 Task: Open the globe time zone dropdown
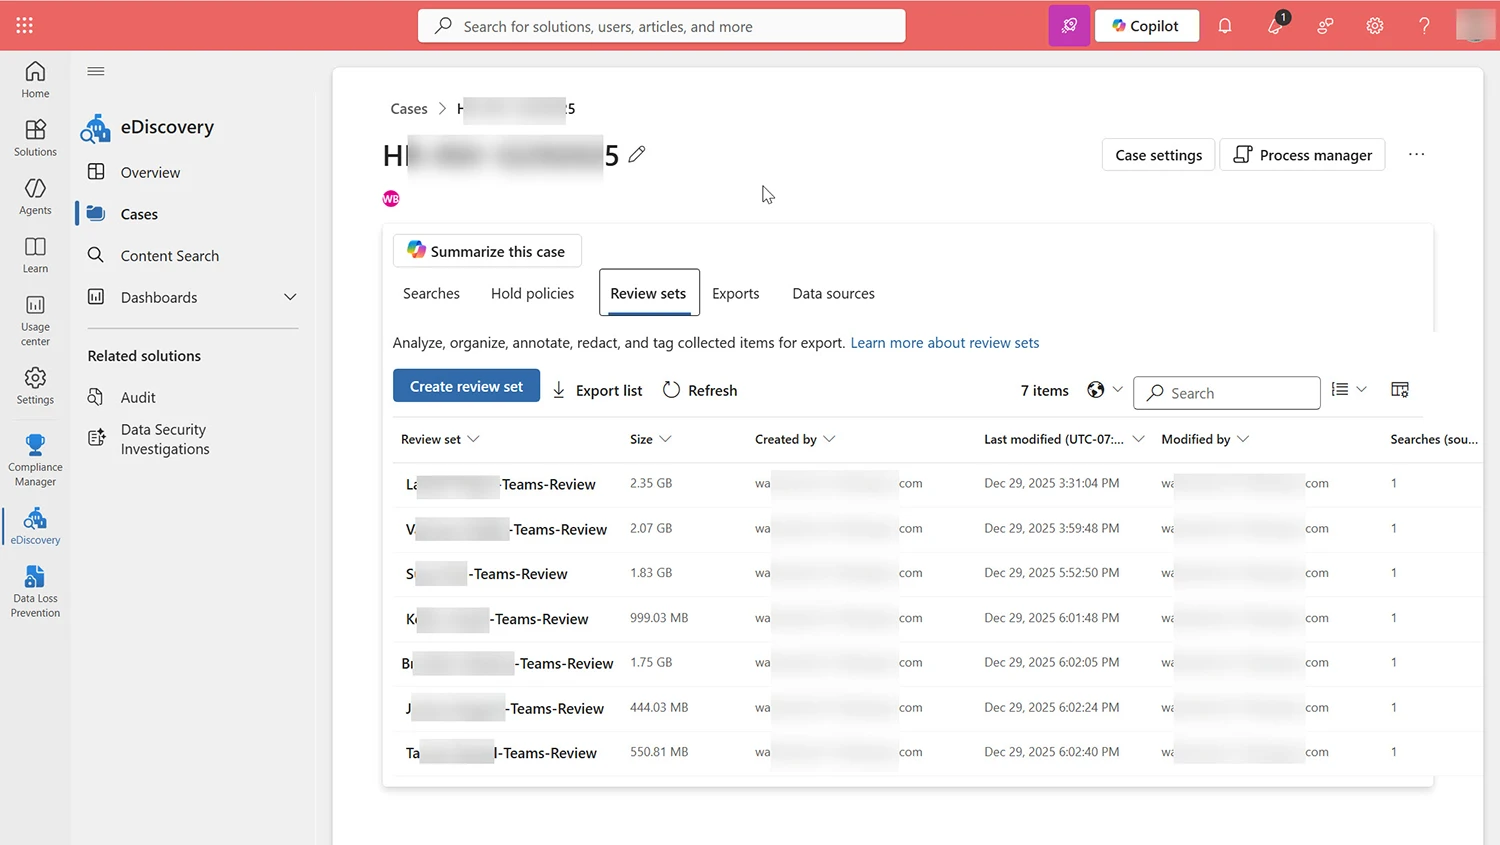tap(1105, 390)
